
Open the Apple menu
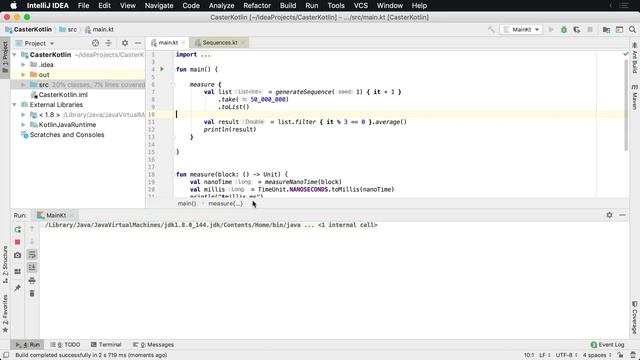(x=13, y=6)
